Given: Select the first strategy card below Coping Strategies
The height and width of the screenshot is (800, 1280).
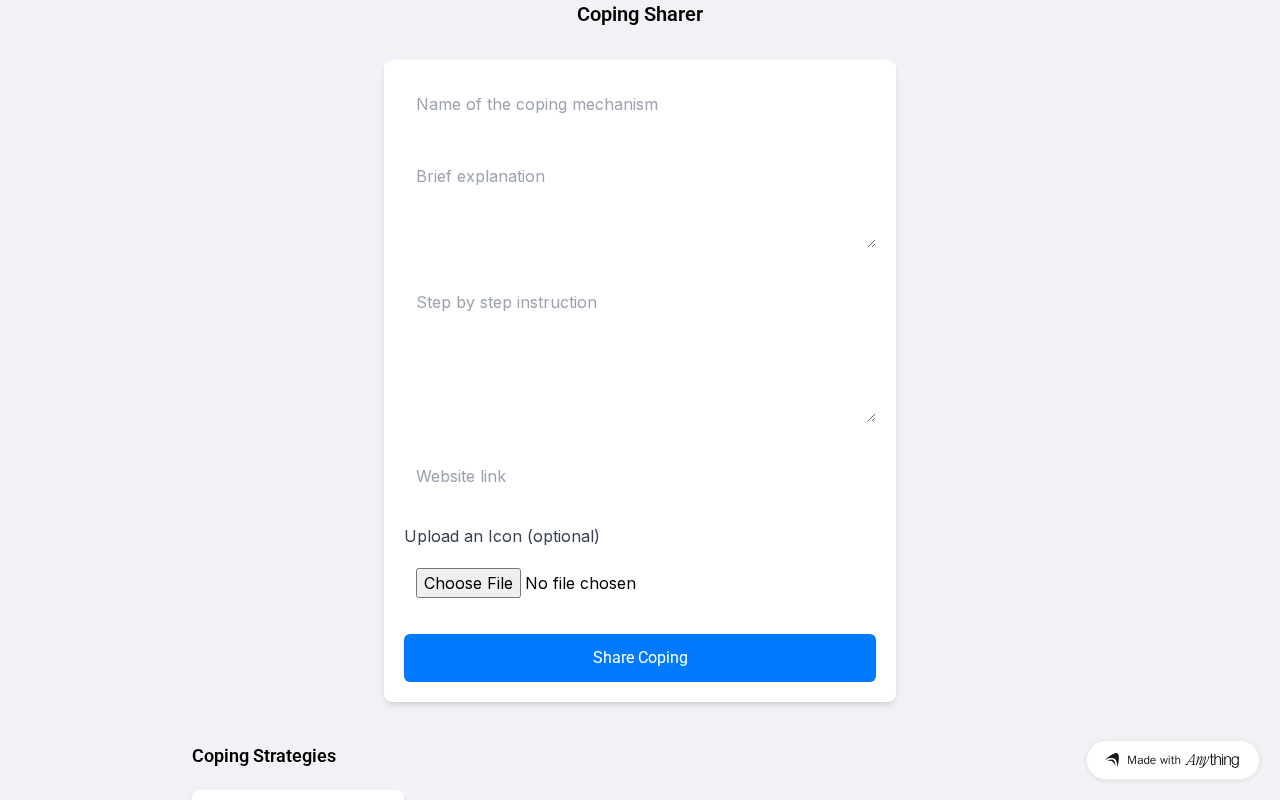Looking at the screenshot, I should coord(298,795).
